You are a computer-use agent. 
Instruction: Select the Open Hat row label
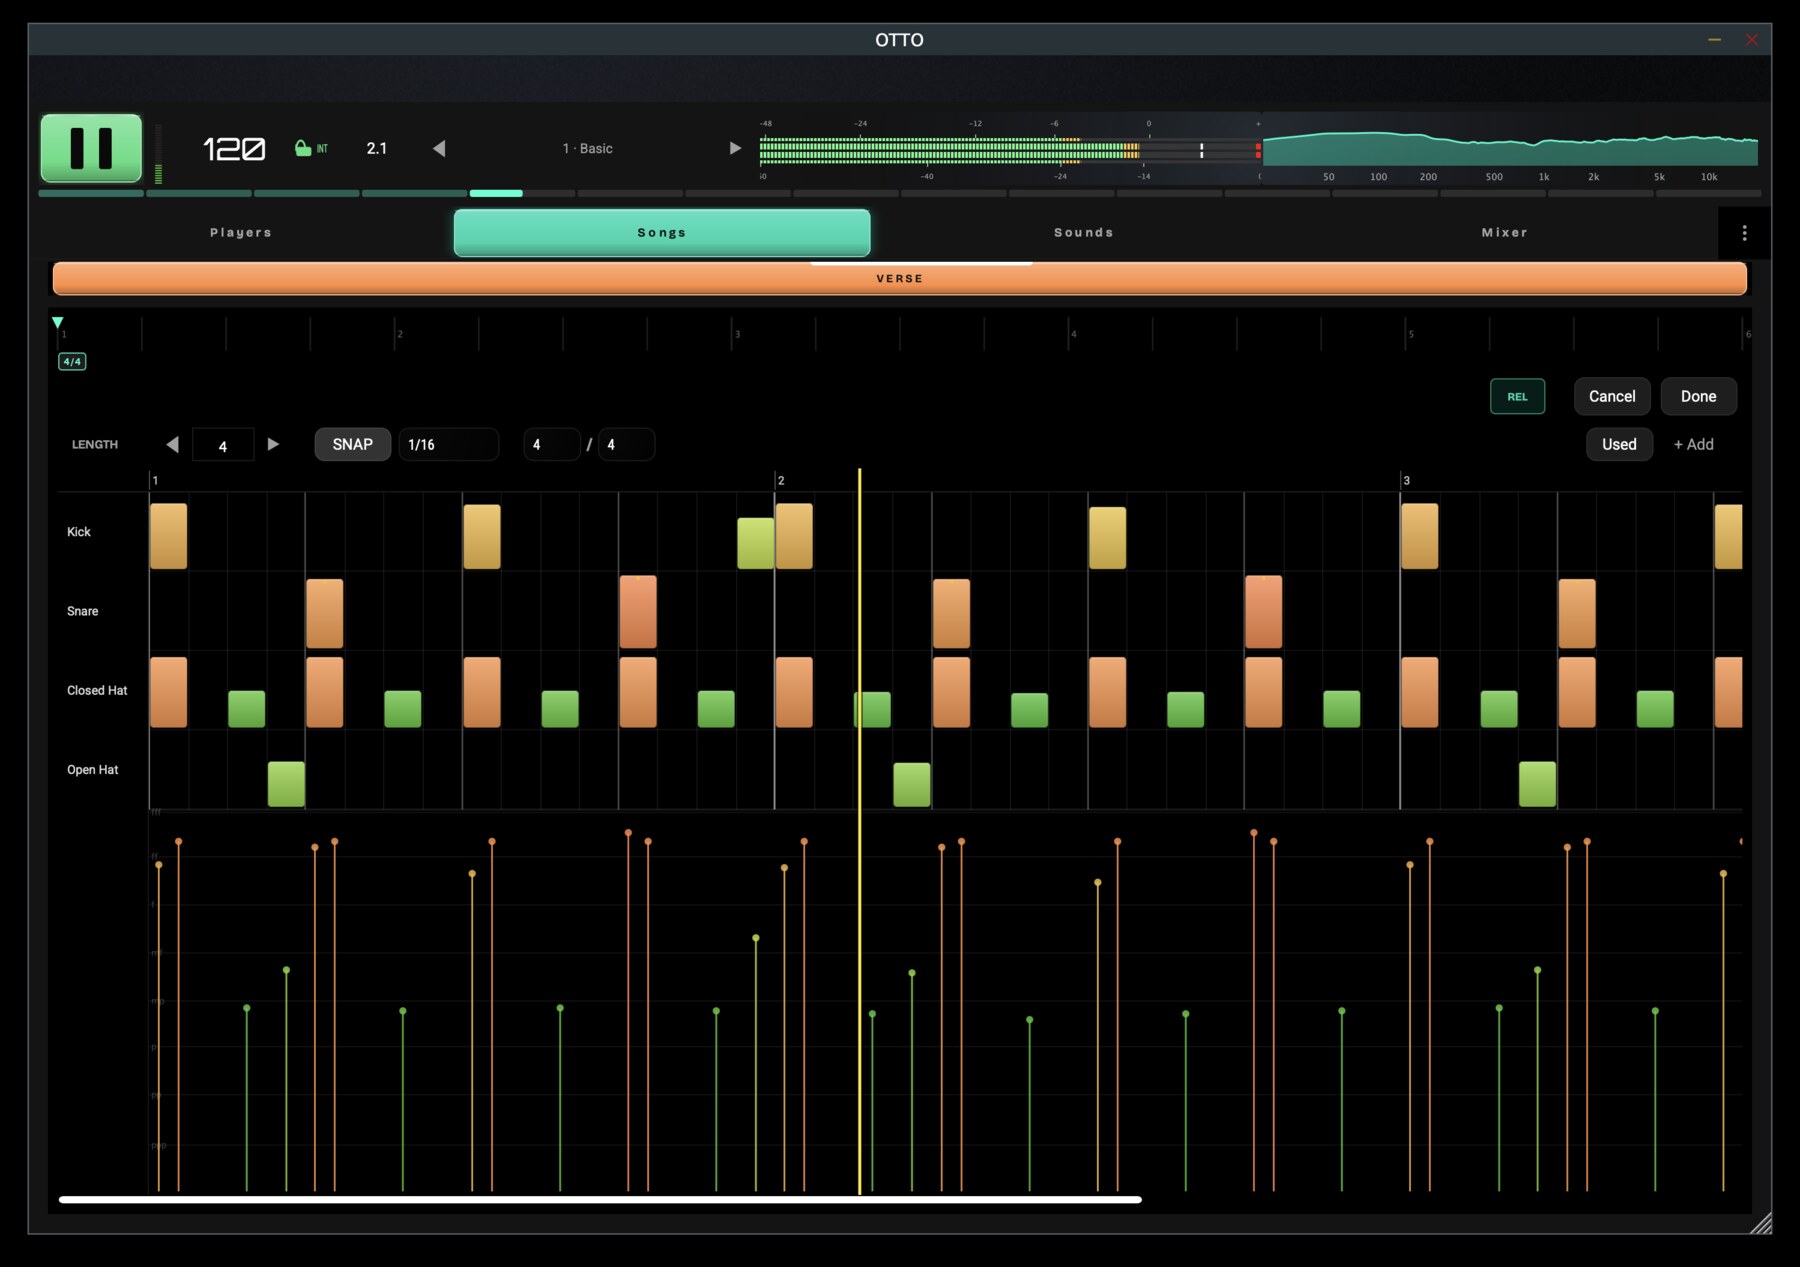pos(93,770)
